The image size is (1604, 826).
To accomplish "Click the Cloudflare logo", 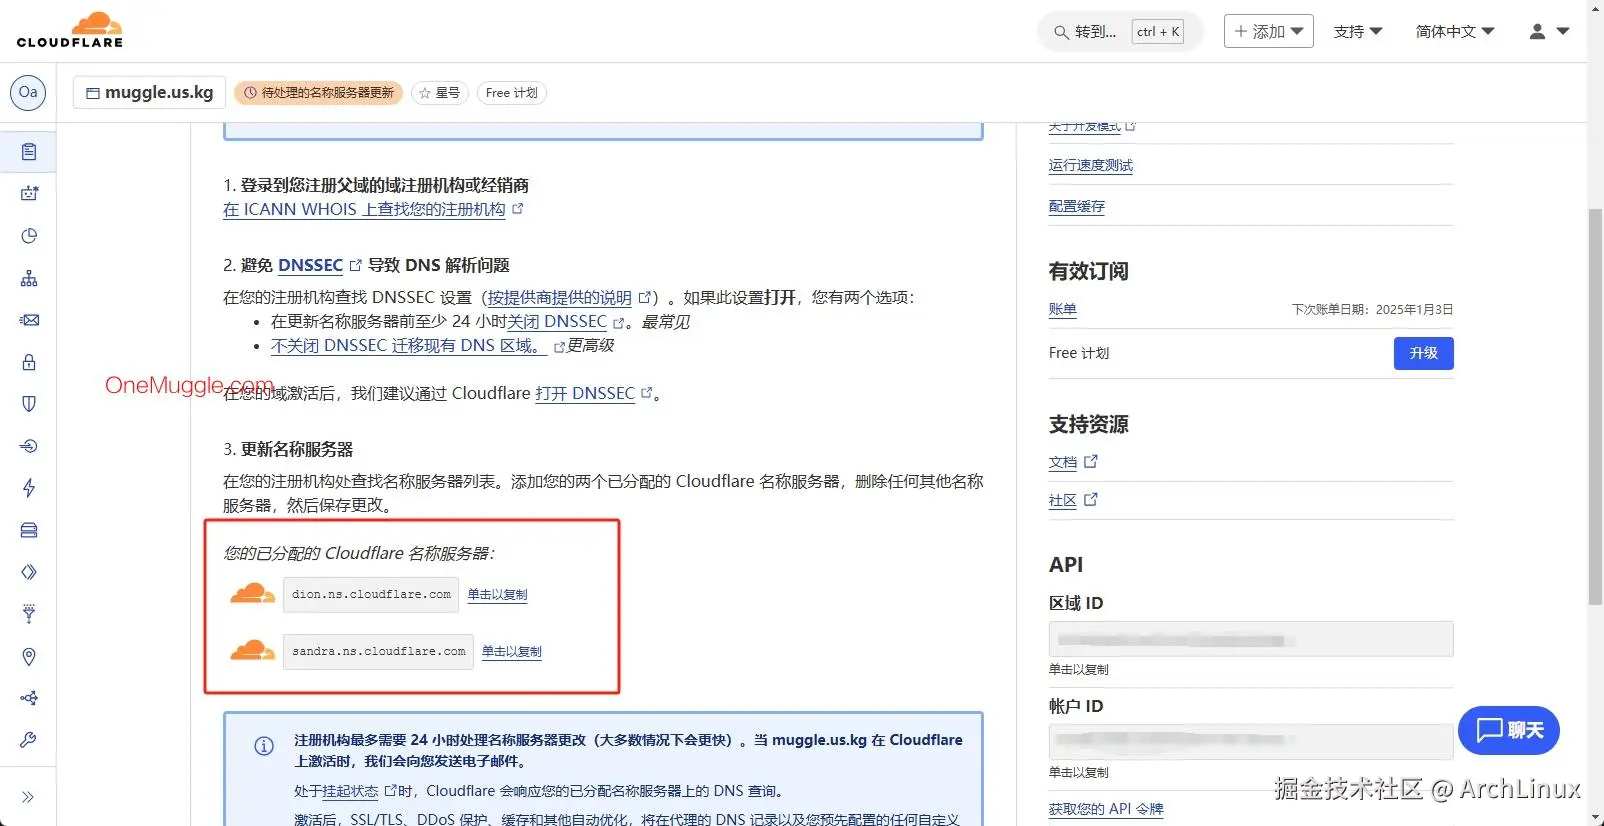I will [70, 30].
